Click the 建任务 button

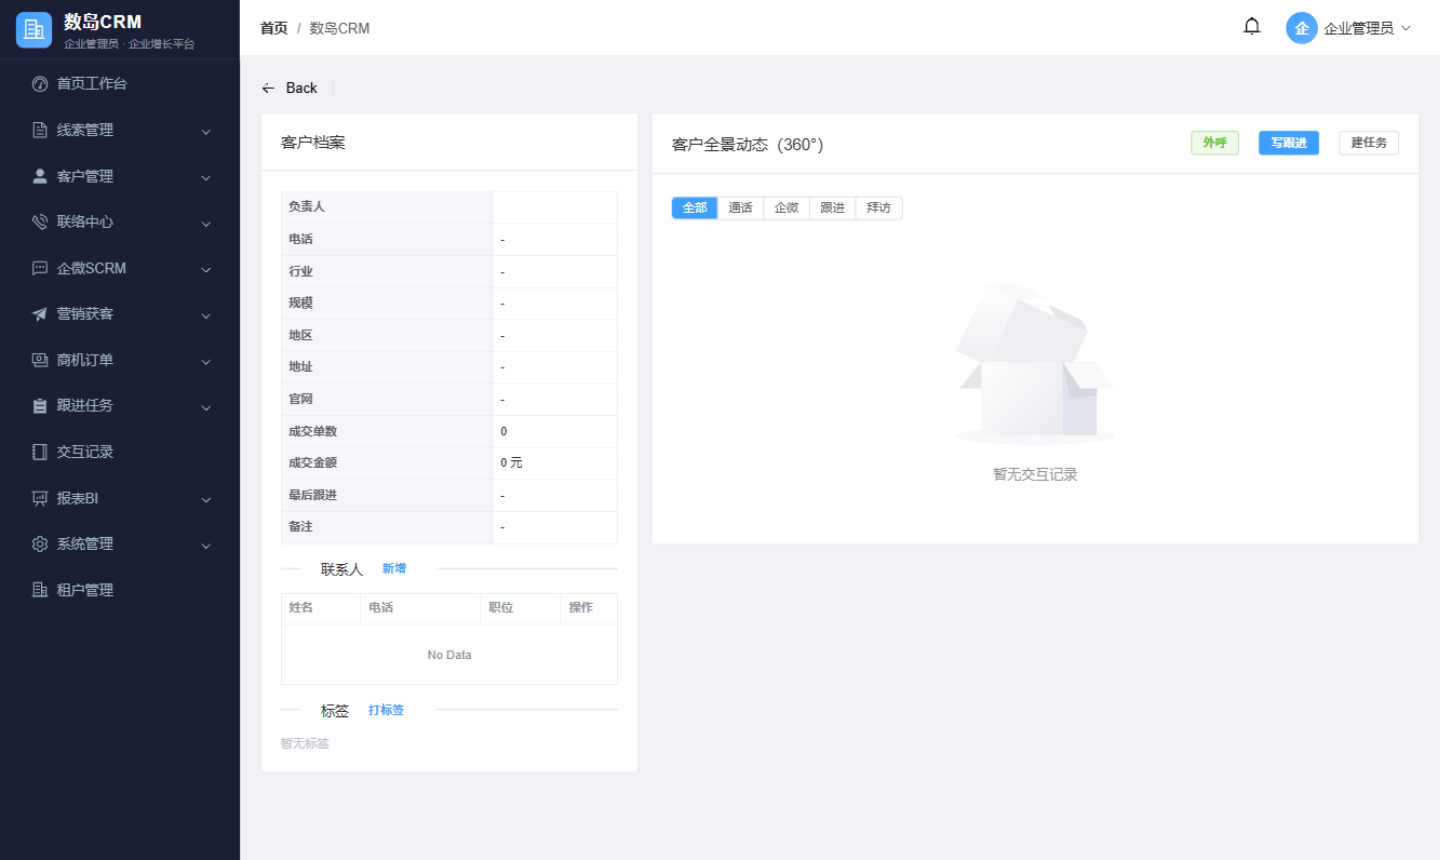(1369, 143)
